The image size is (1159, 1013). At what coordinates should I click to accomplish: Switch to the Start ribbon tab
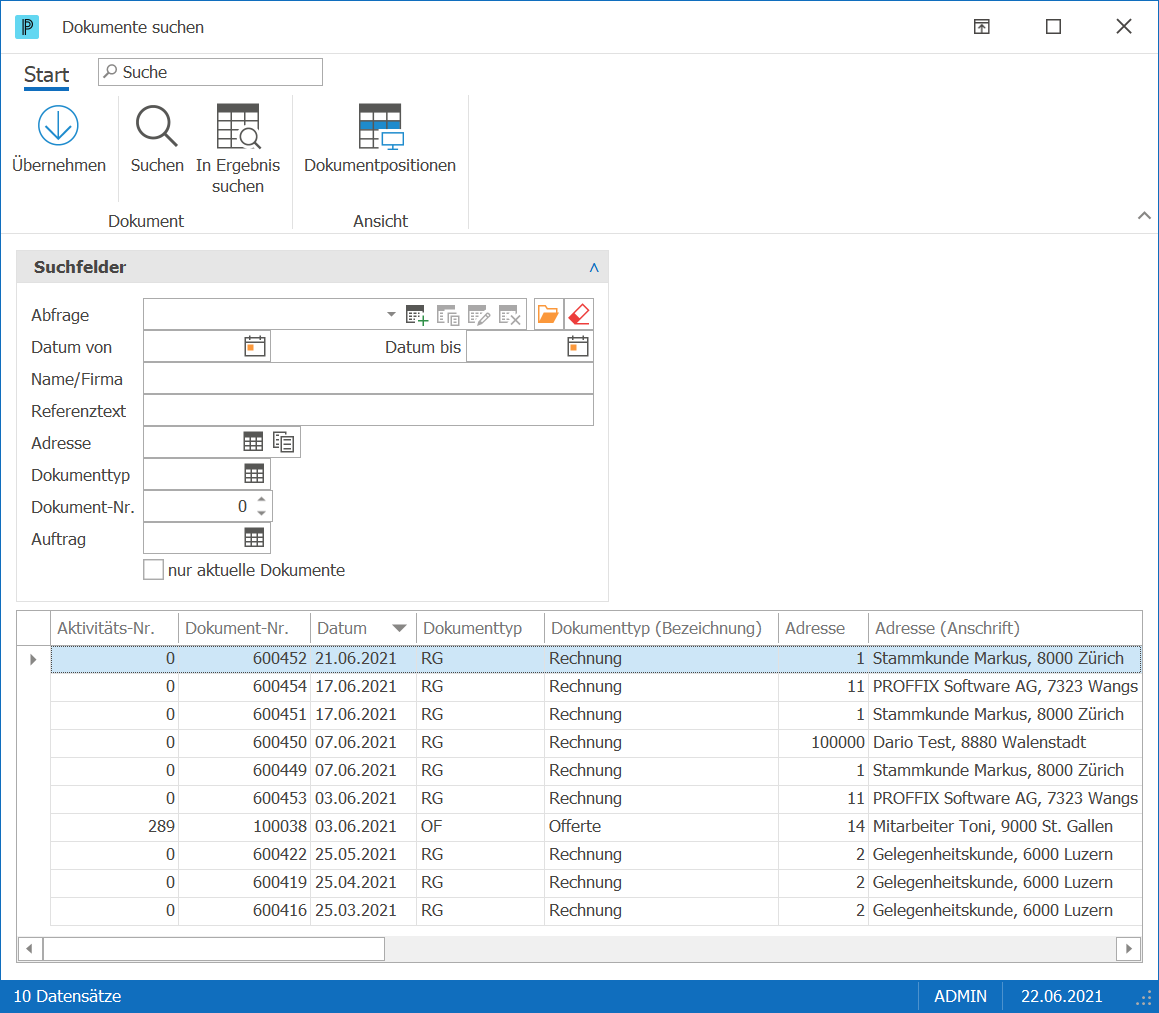(46, 75)
